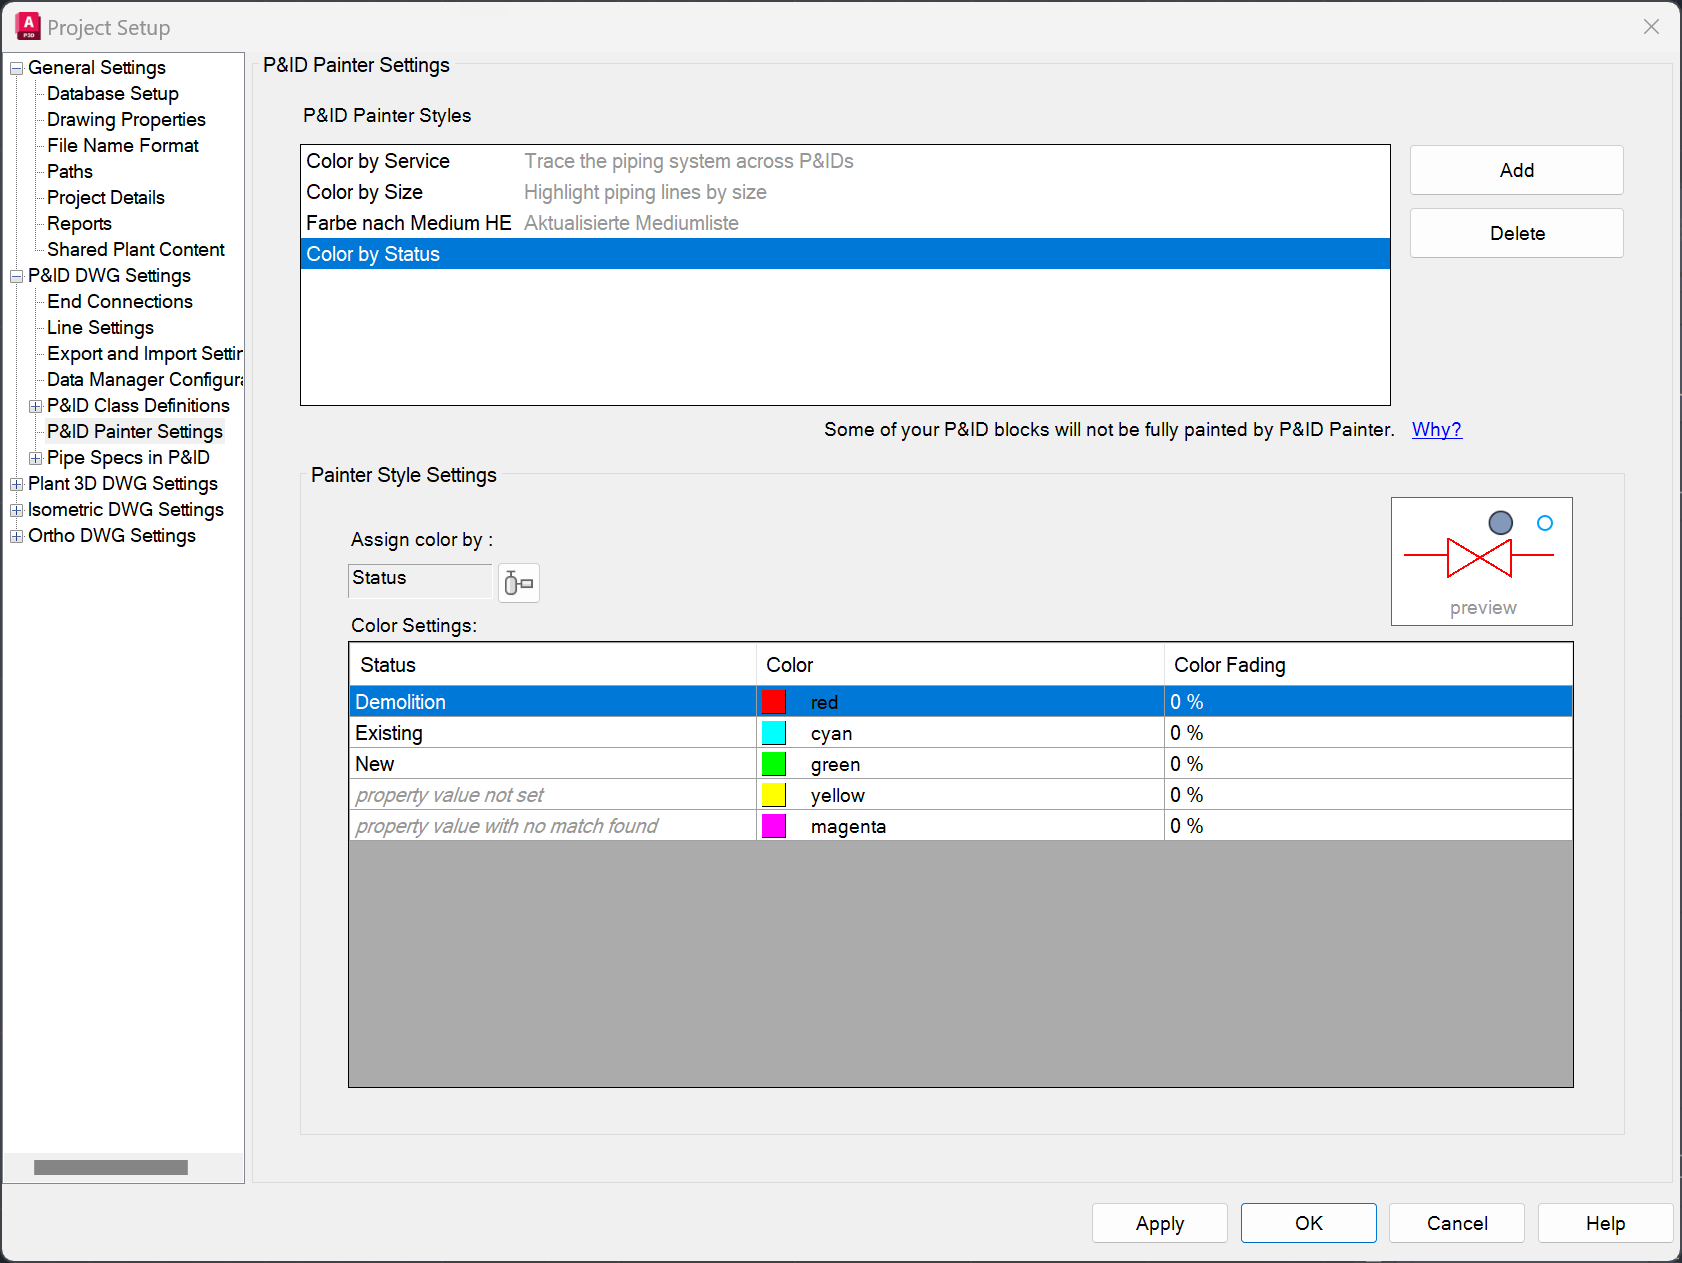Expand the Ortho DWG Settings node
Viewport: 1682px width, 1263px height.
tap(15, 535)
